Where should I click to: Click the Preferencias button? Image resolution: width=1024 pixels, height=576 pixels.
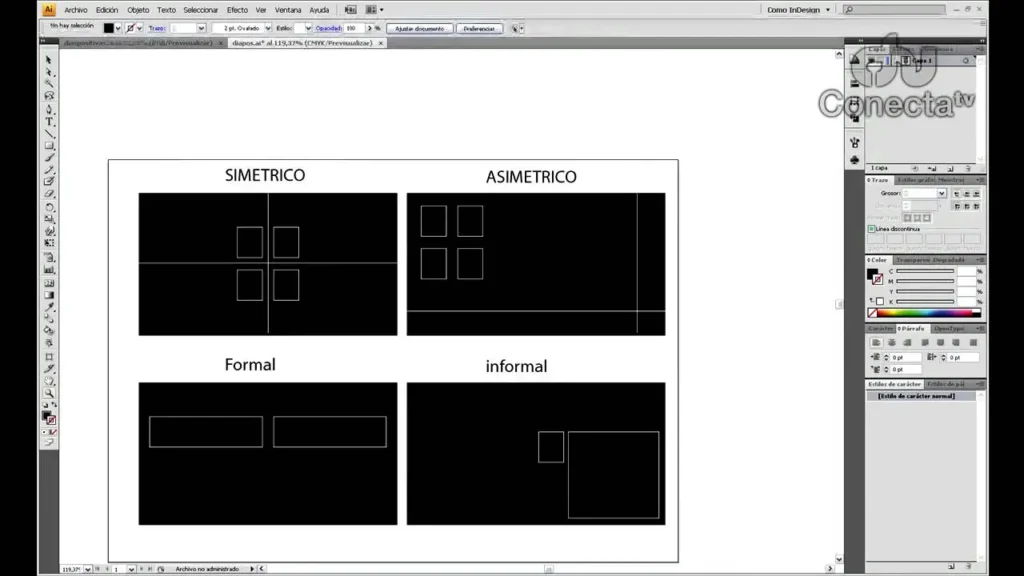(480, 28)
